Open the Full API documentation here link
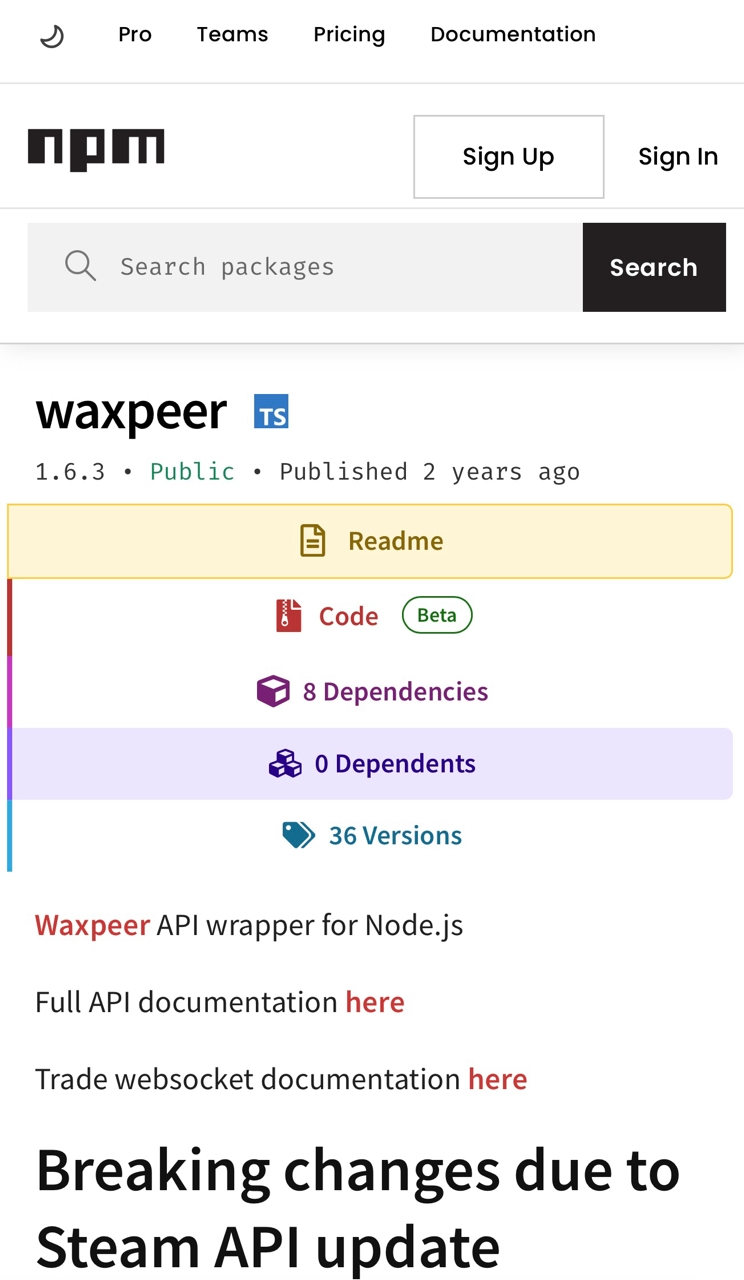 click(x=375, y=1002)
